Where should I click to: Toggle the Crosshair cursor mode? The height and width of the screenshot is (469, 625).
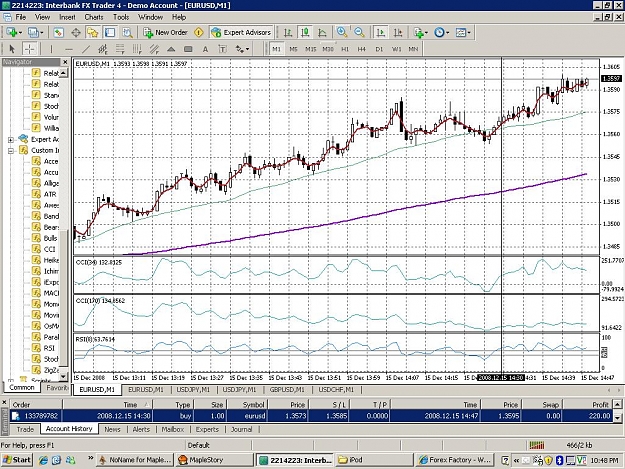click(29, 49)
